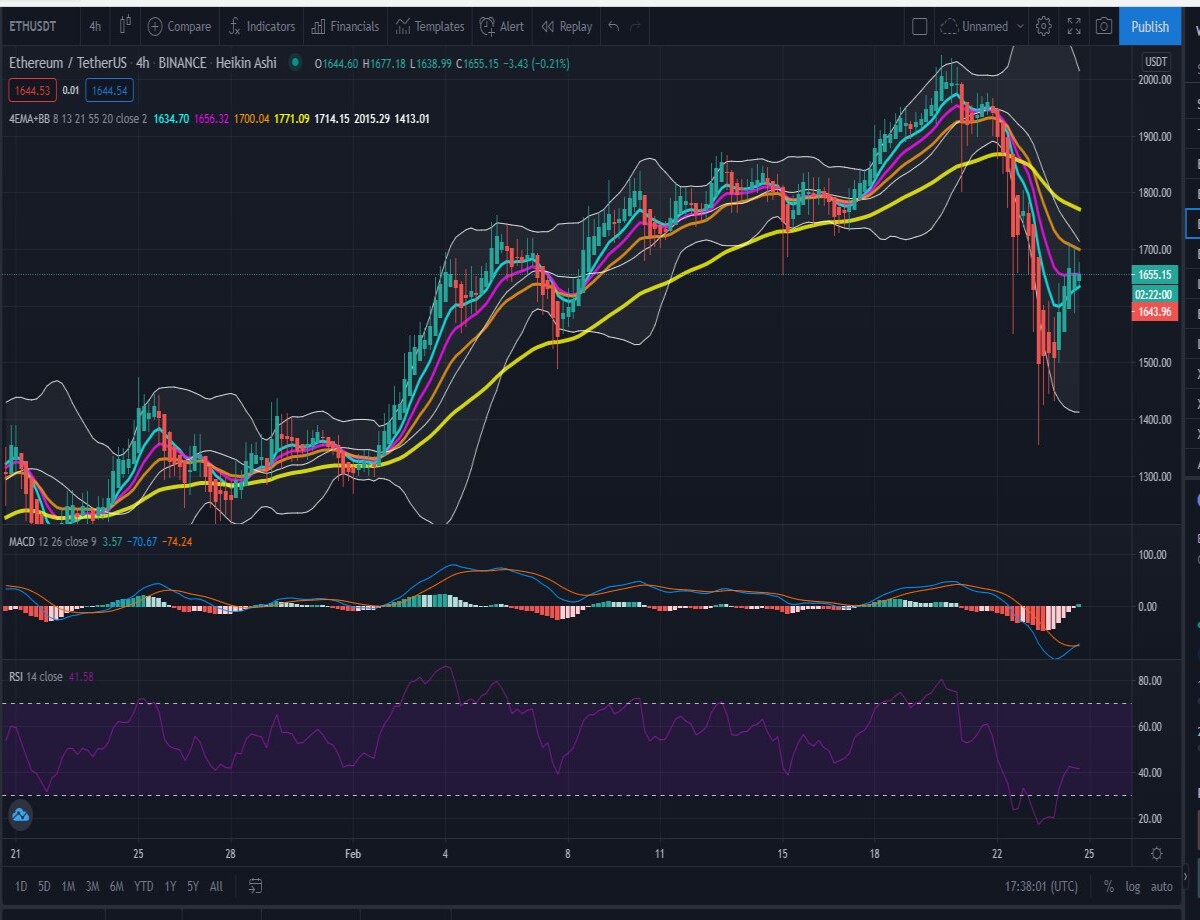Screen dimensions: 1200x920
Task: Open the Financials menu
Action: click(x=346, y=26)
